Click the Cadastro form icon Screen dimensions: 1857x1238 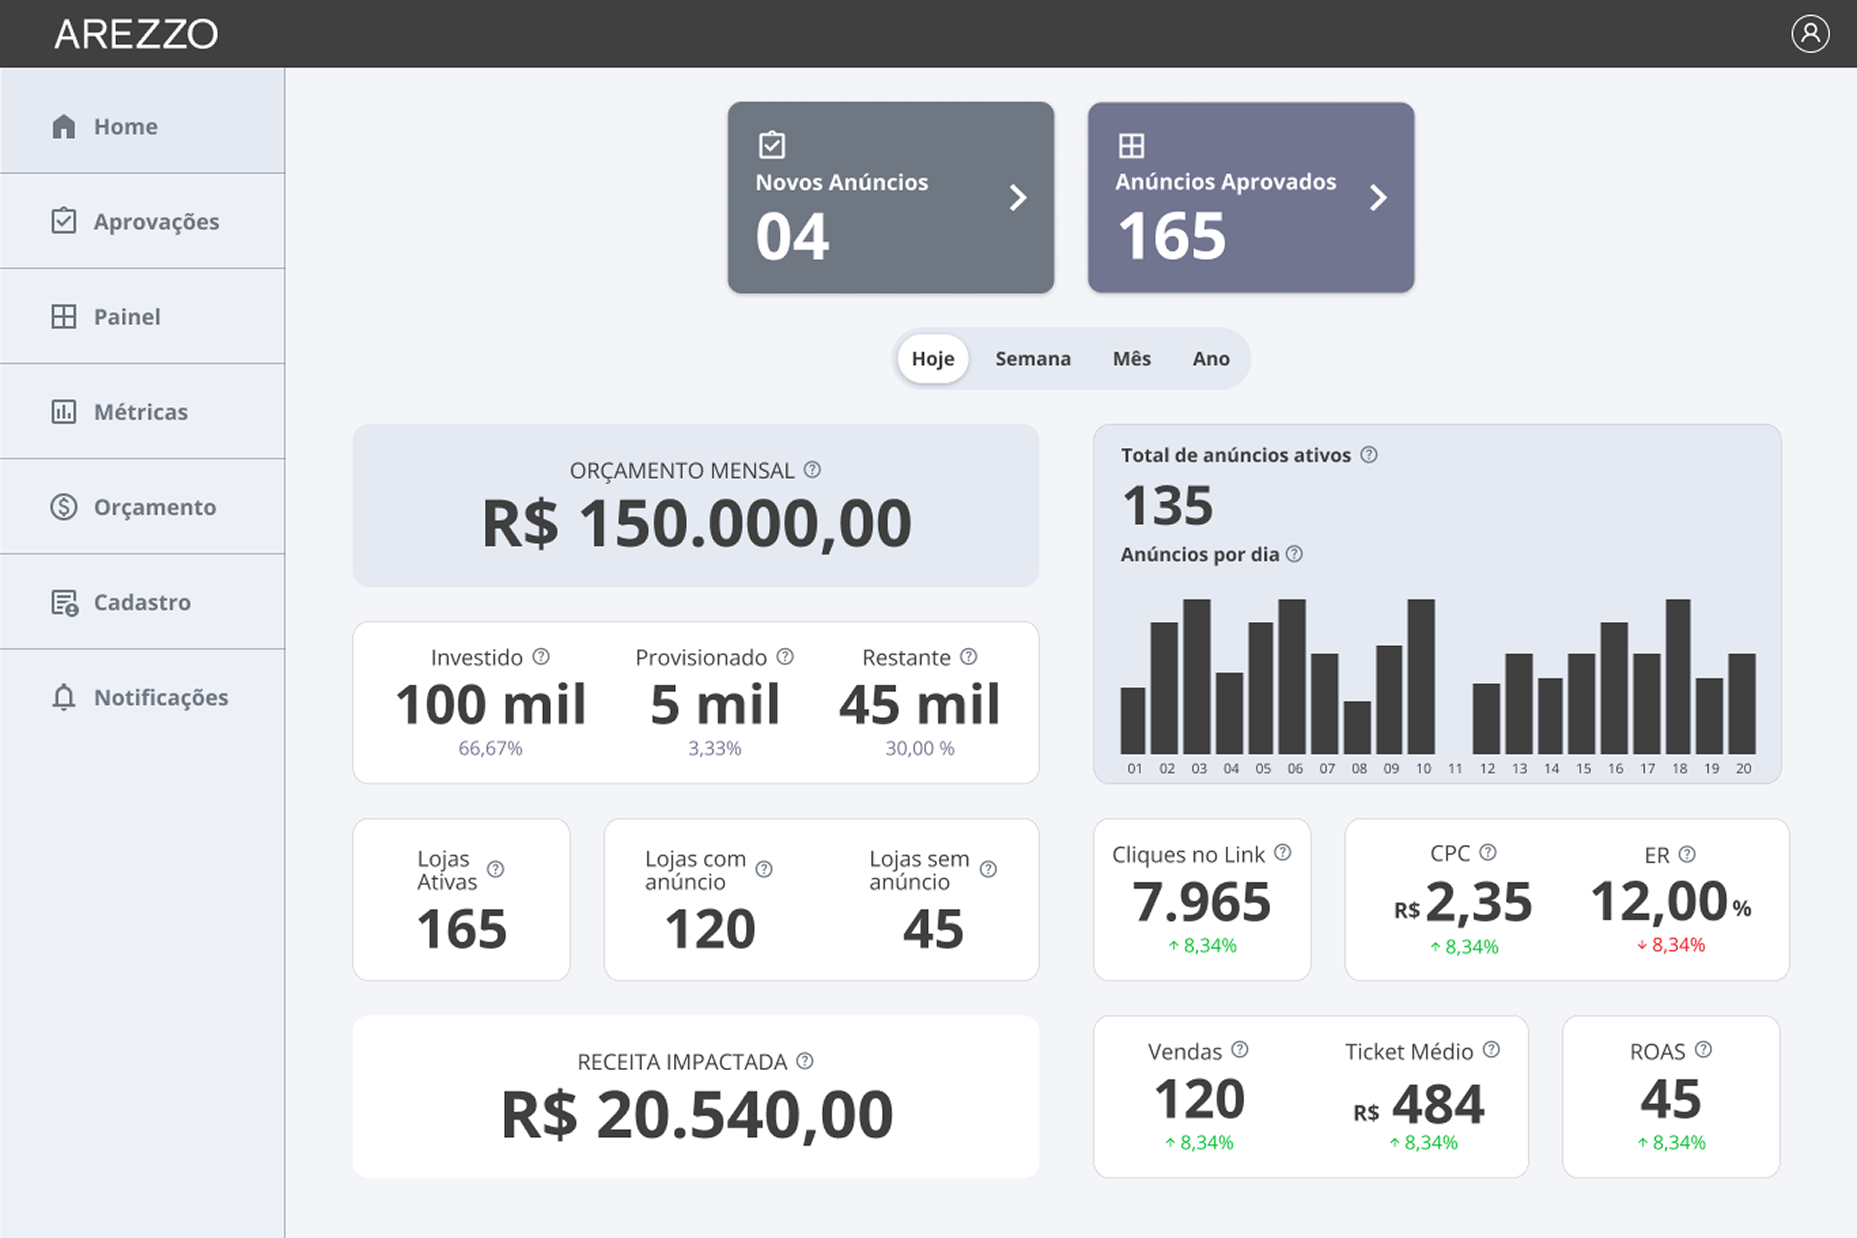[64, 602]
